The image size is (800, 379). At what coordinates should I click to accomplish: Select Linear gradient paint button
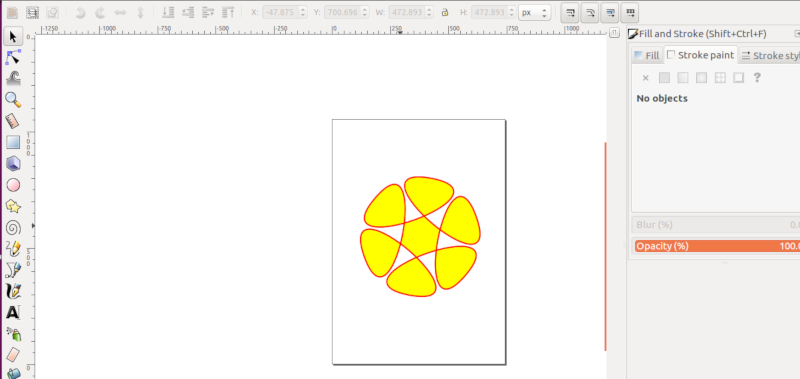pos(683,78)
